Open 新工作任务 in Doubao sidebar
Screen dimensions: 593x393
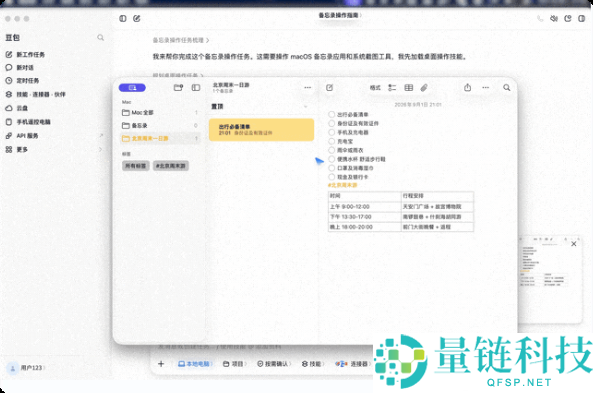point(26,54)
